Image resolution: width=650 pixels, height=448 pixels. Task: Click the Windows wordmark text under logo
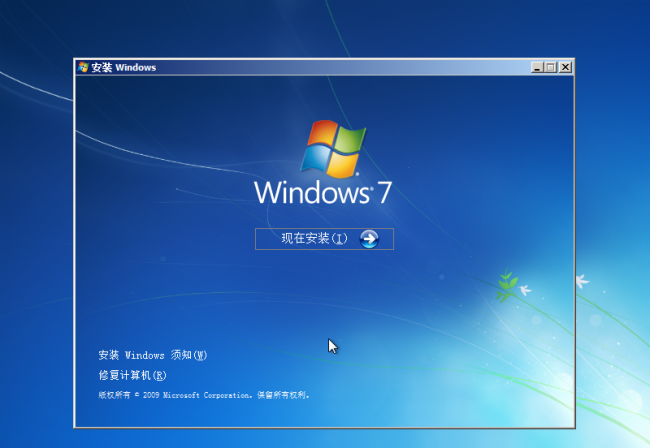point(313,193)
